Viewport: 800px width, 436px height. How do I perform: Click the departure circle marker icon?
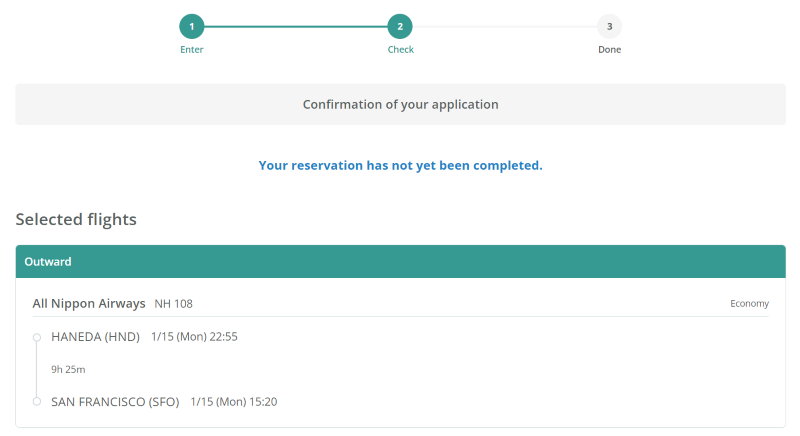tap(37, 338)
